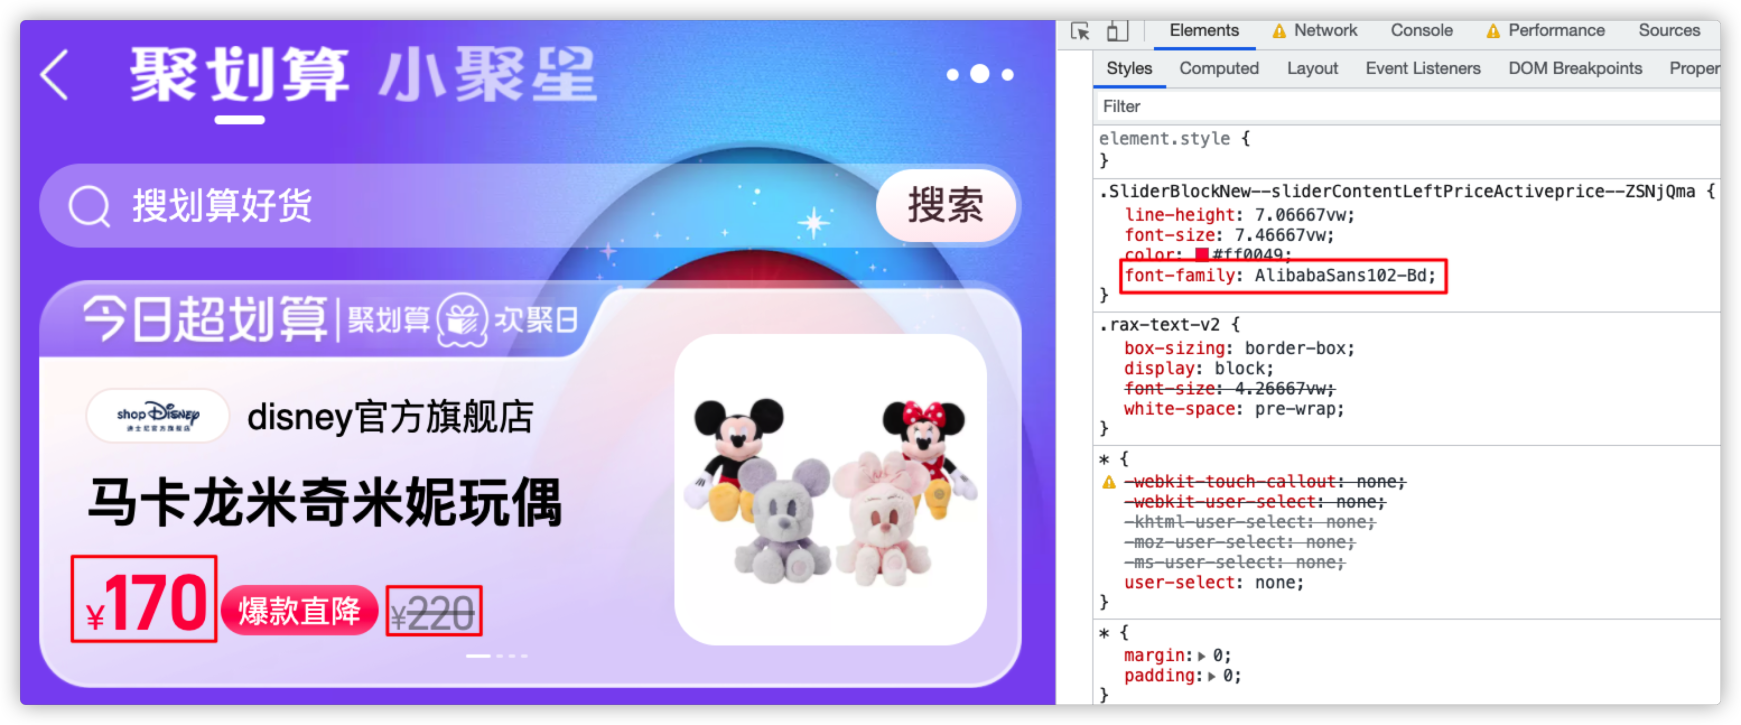The image size is (1741, 725).
Task: Click the display property name
Action: click(x=1160, y=369)
